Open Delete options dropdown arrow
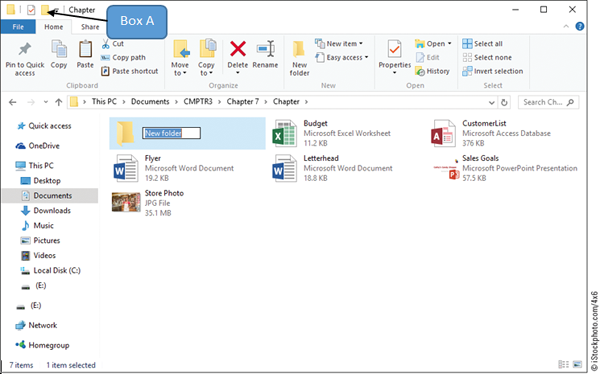Viewport: 600px width, 374px height. [238, 73]
